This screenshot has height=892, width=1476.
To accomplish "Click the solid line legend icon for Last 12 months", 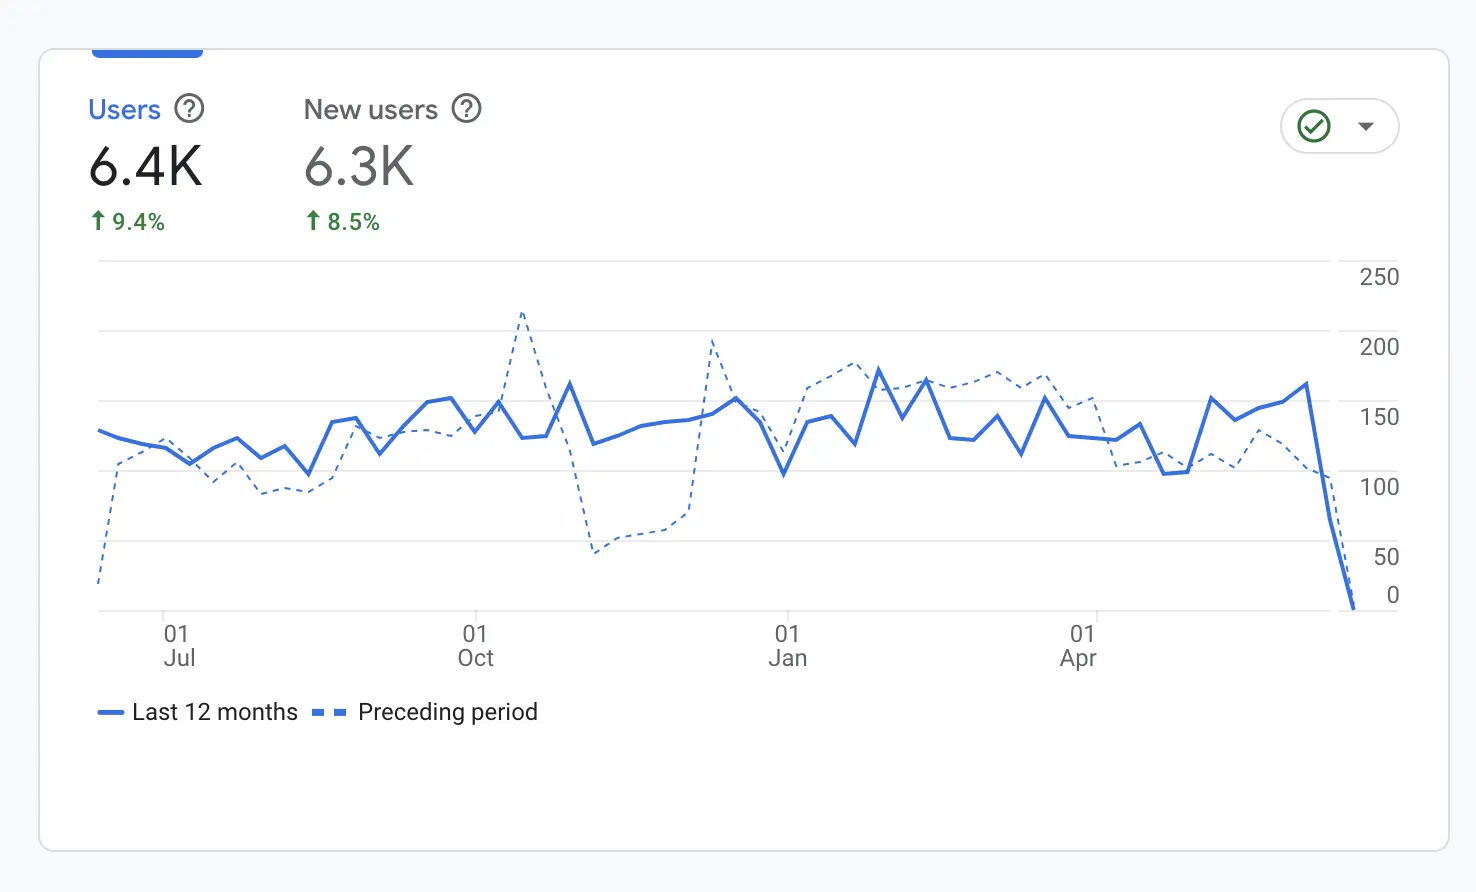I will (x=112, y=712).
